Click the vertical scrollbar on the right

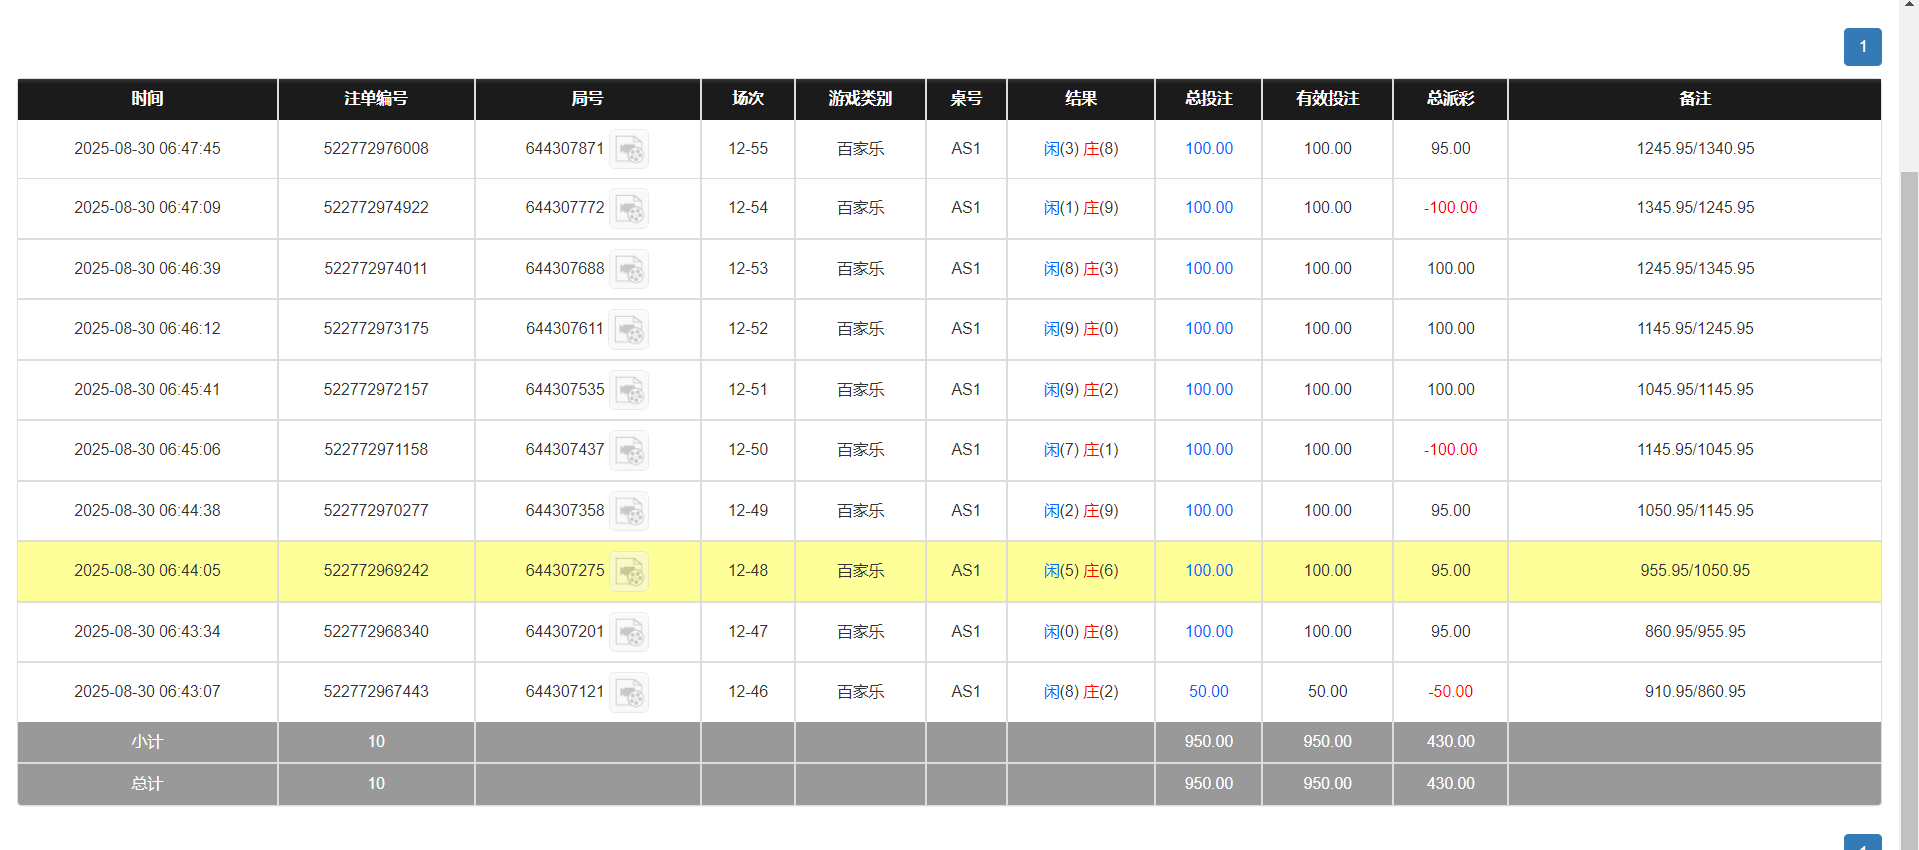(1909, 500)
